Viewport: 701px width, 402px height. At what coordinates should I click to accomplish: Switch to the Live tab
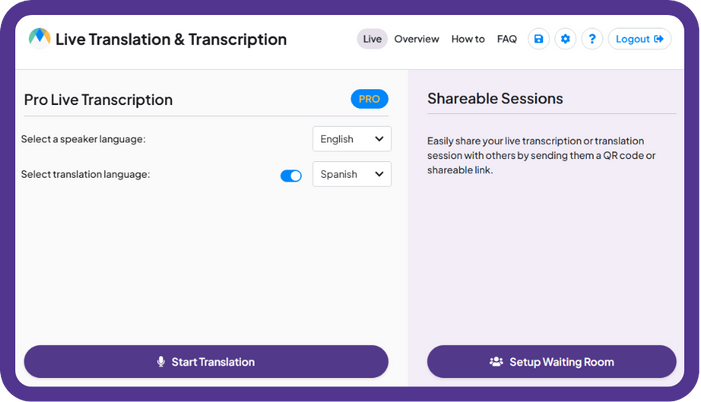pyautogui.click(x=372, y=39)
